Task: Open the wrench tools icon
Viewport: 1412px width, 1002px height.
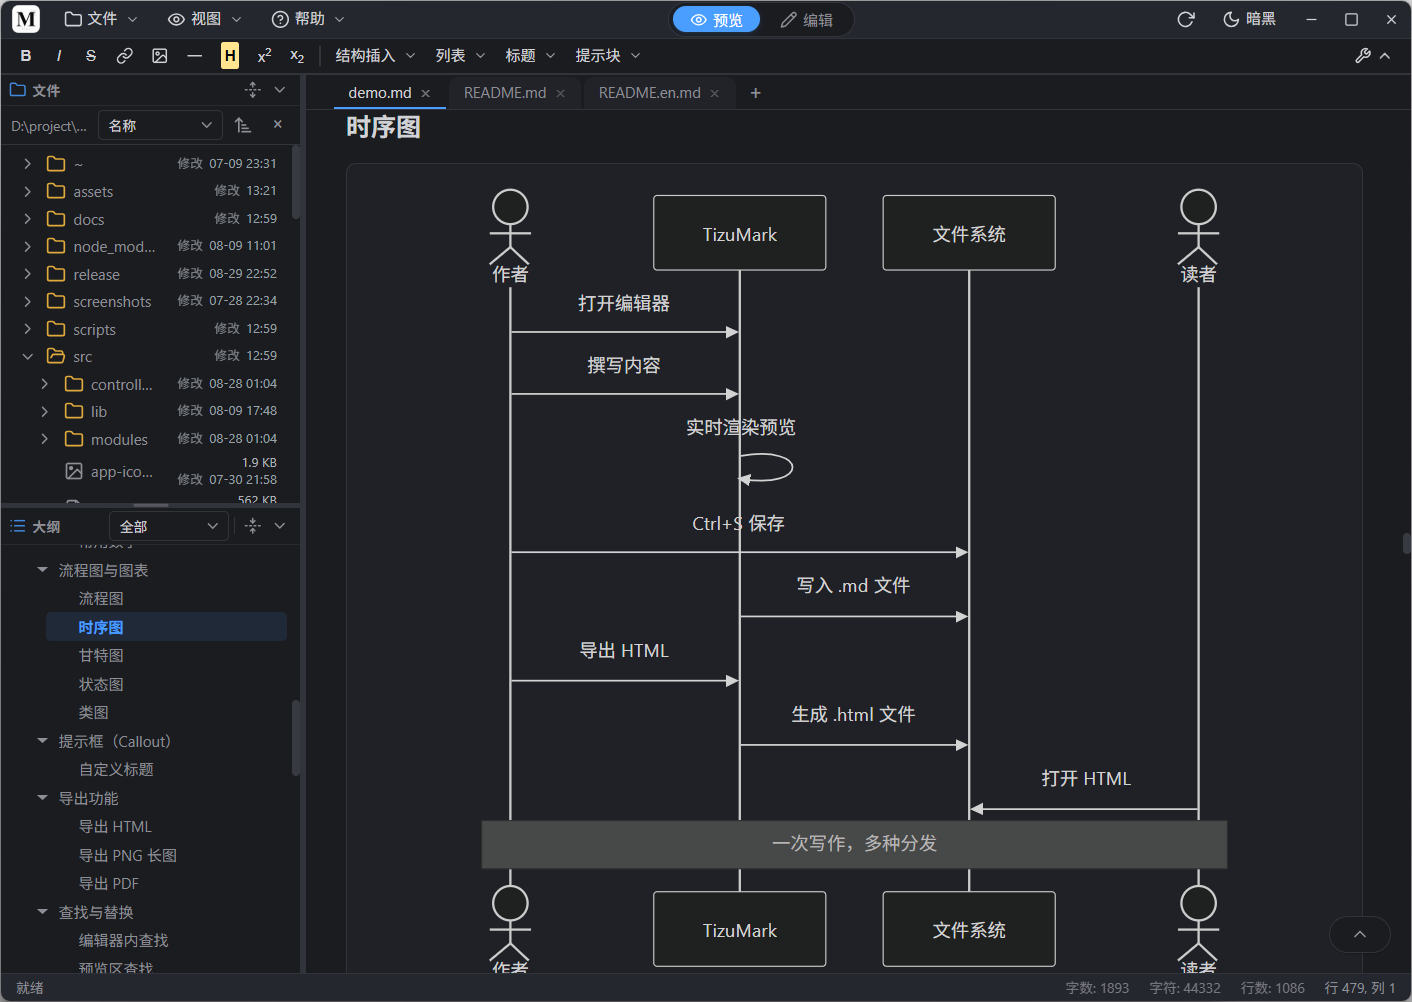Action: click(1363, 56)
